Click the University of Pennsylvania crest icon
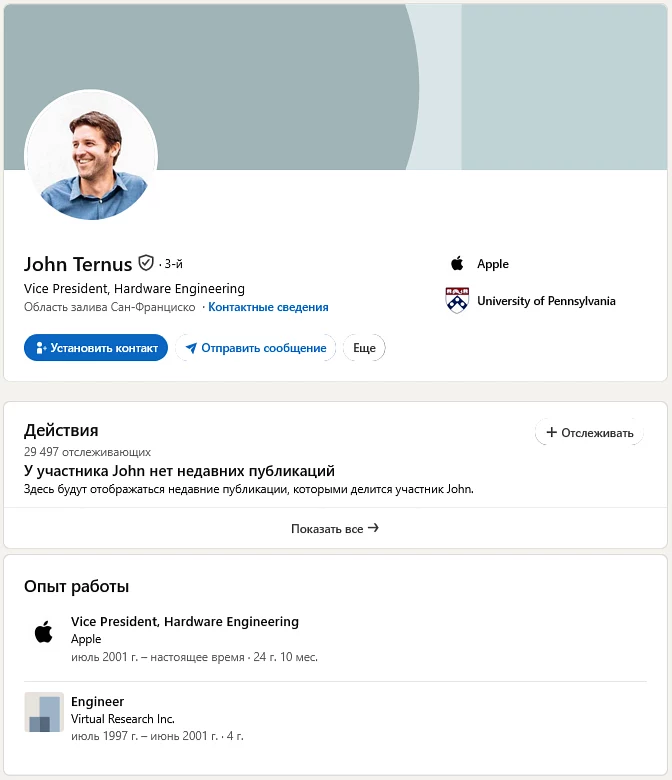672x780 pixels. (457, 301)
